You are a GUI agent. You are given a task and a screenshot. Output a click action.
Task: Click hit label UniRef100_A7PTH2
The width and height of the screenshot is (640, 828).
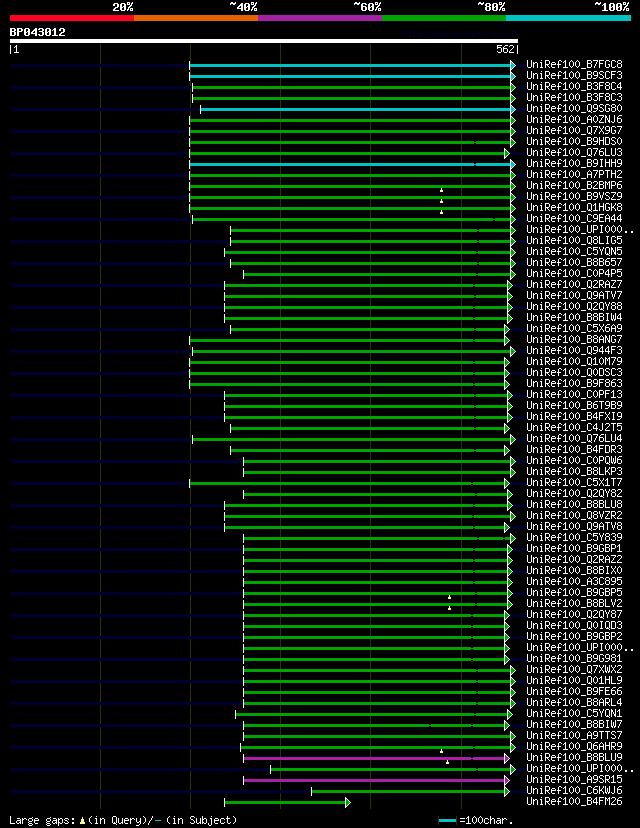(574, 174)
